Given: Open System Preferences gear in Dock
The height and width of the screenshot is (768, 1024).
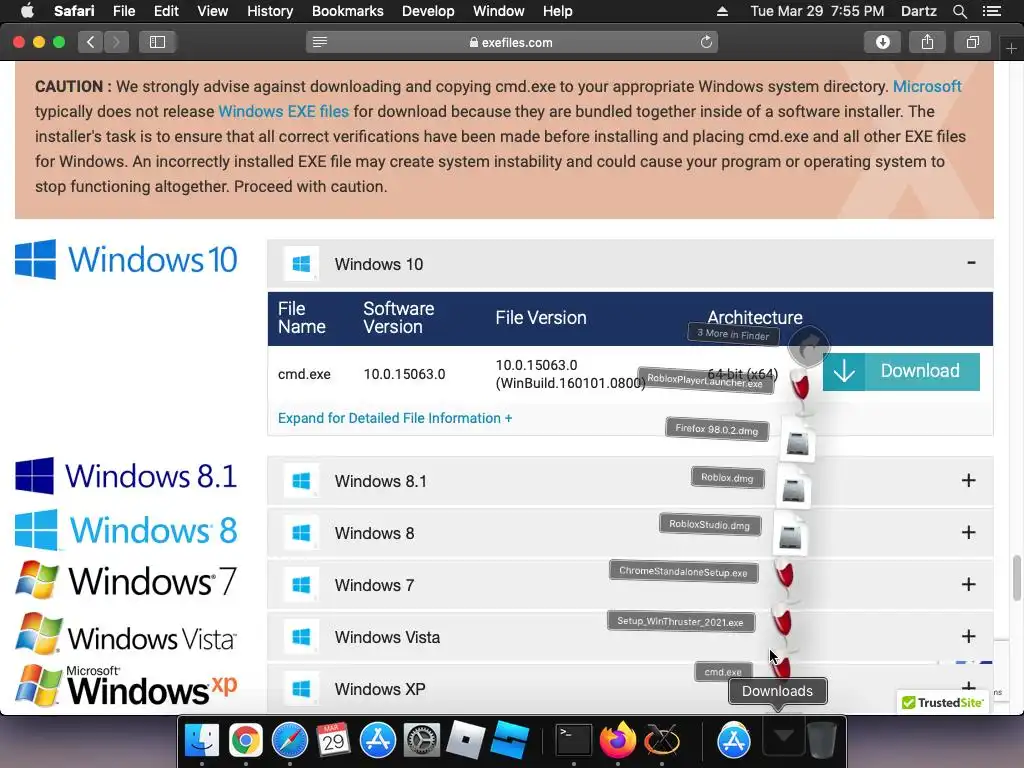Looking at the screenshot, I should click(421, 741).
